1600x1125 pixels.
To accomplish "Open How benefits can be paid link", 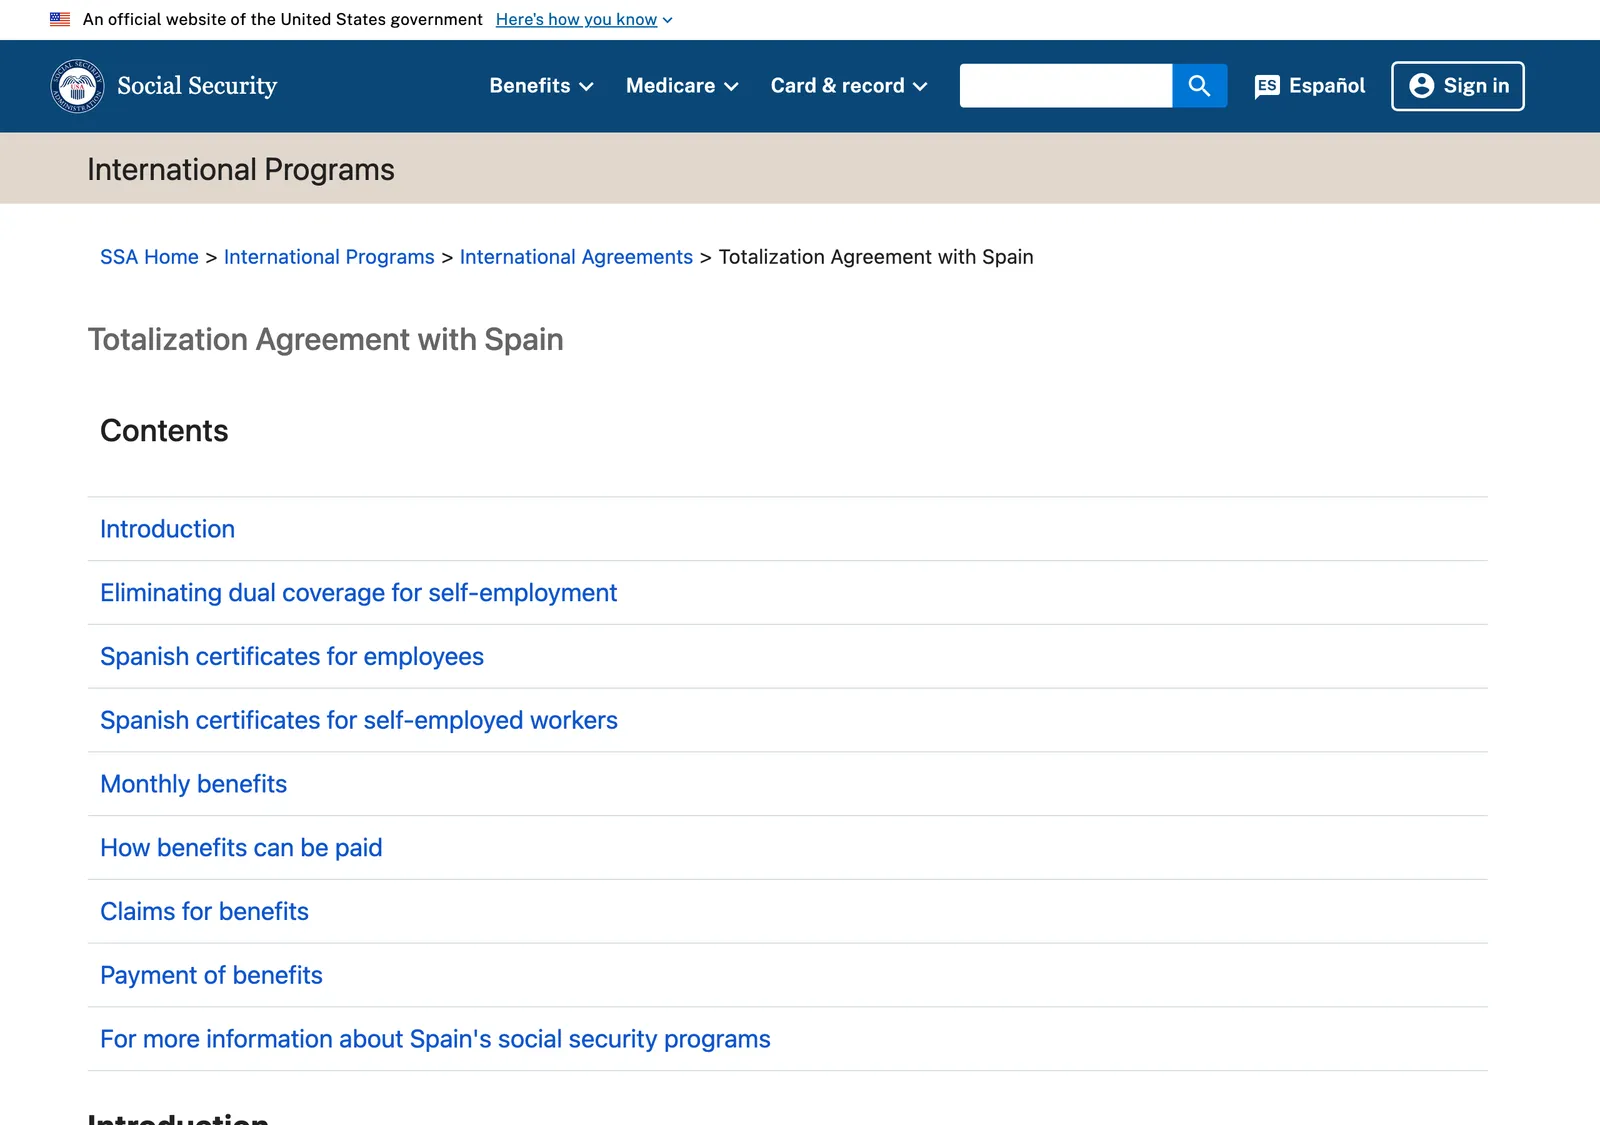I will coord(241,848).
